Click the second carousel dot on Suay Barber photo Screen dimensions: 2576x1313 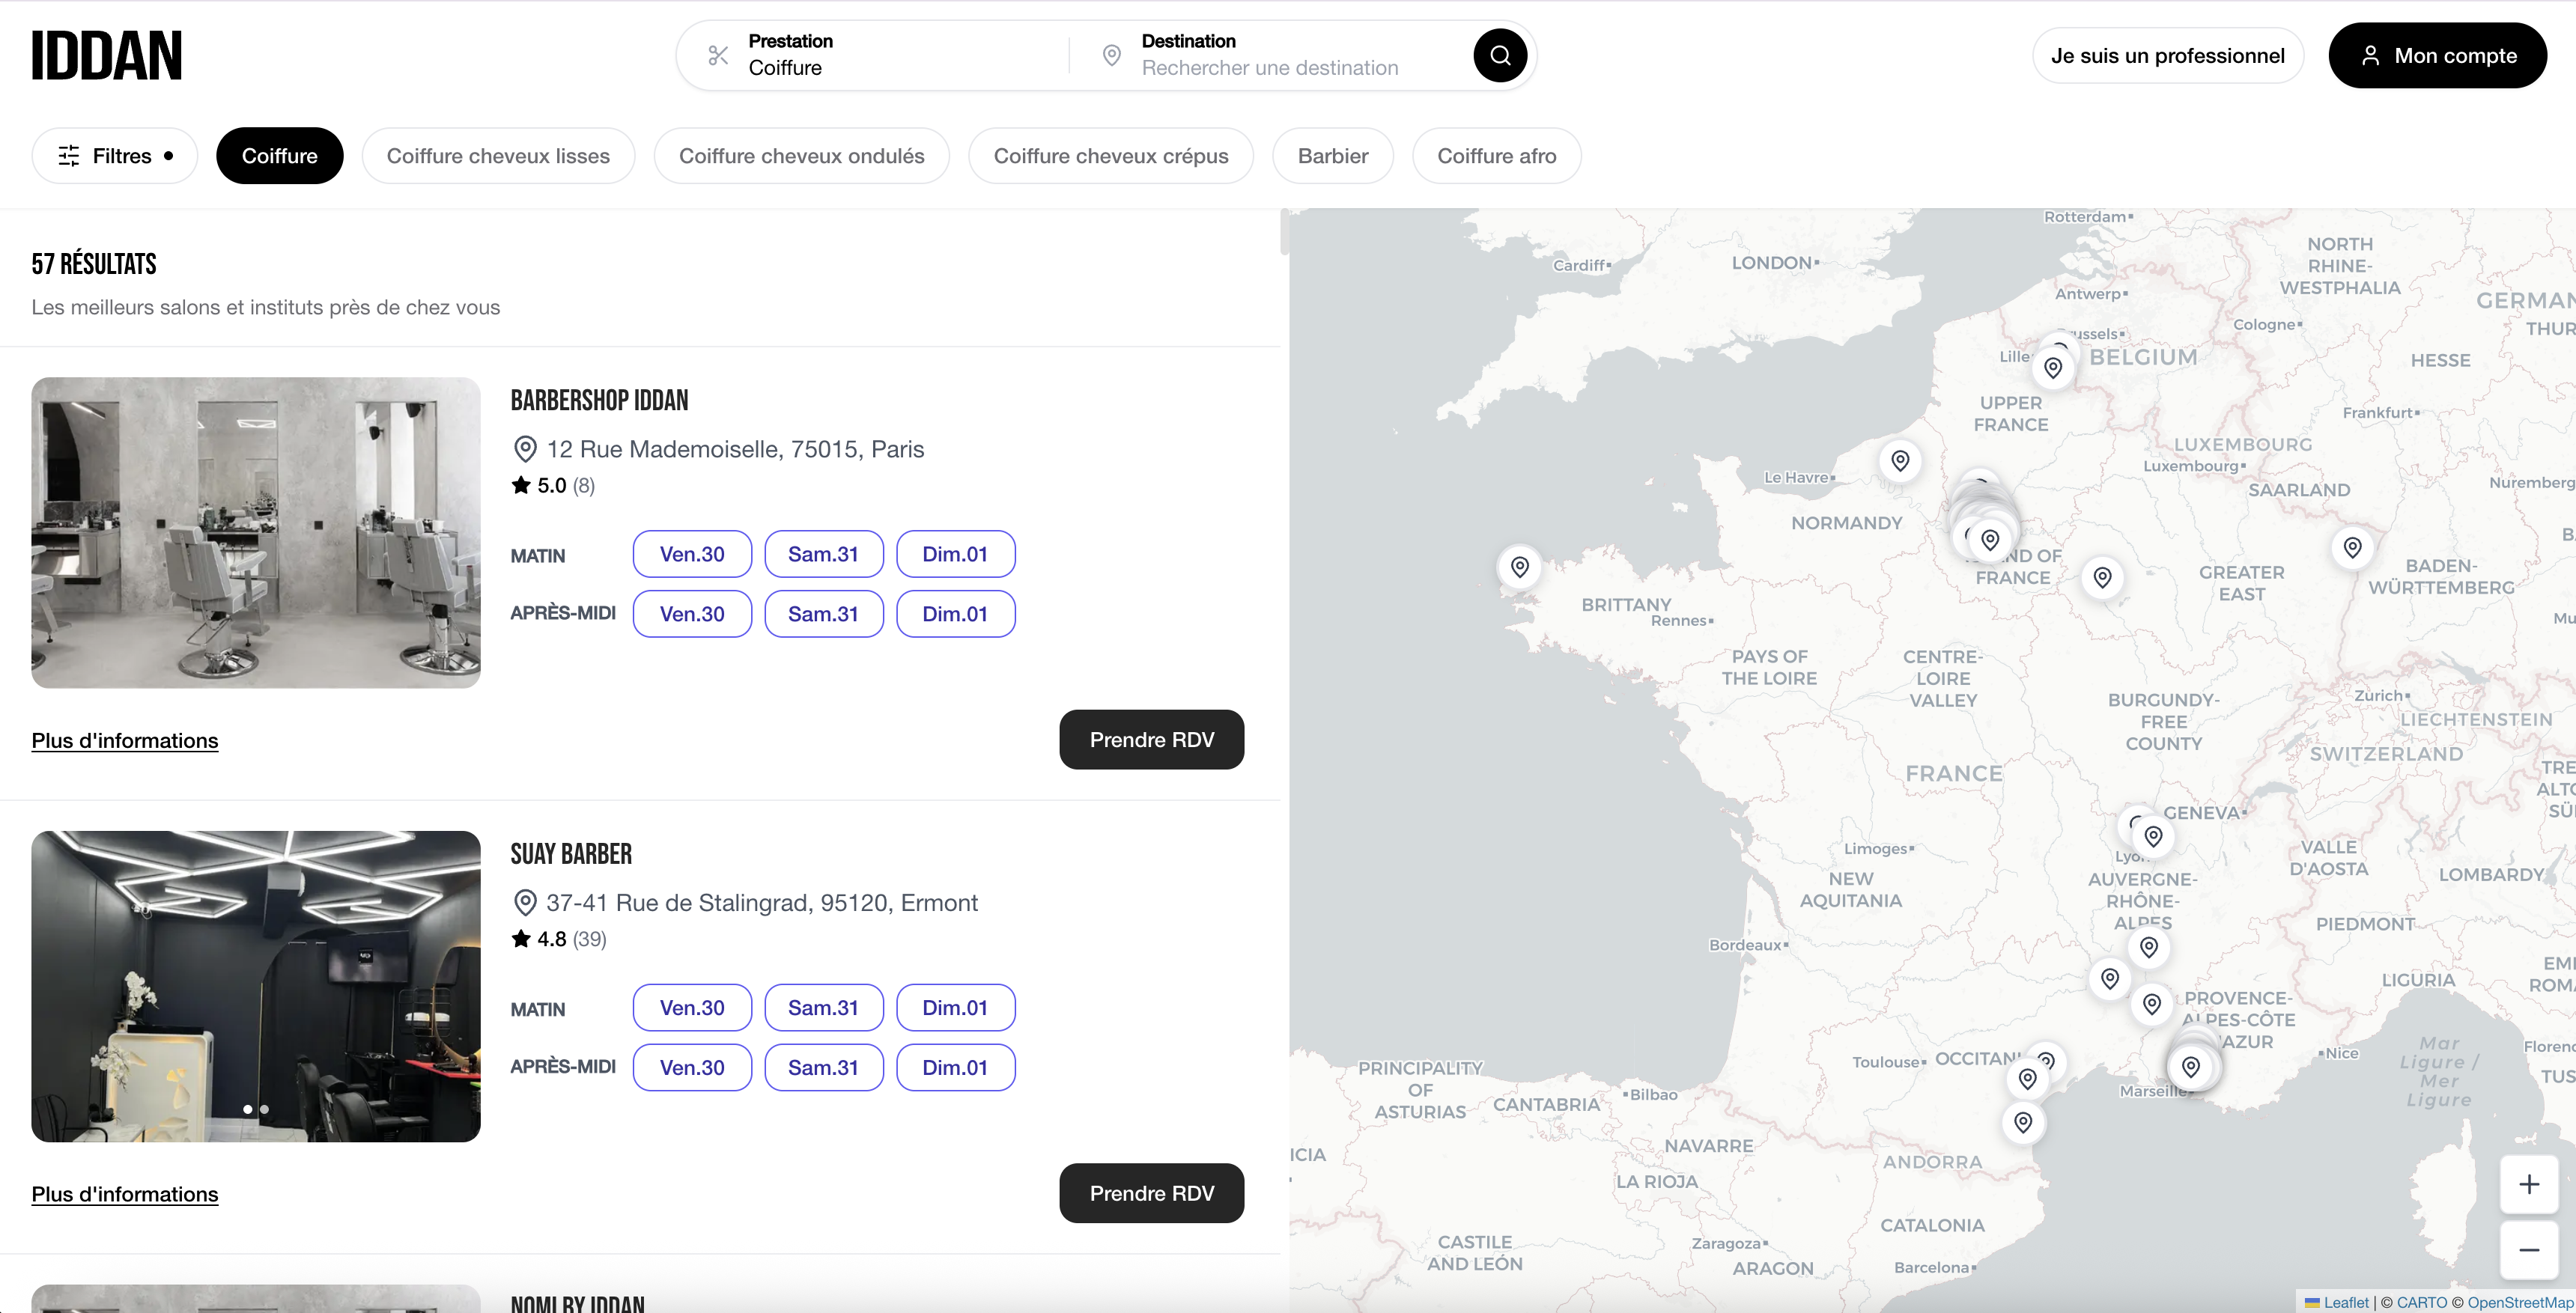265,1110
